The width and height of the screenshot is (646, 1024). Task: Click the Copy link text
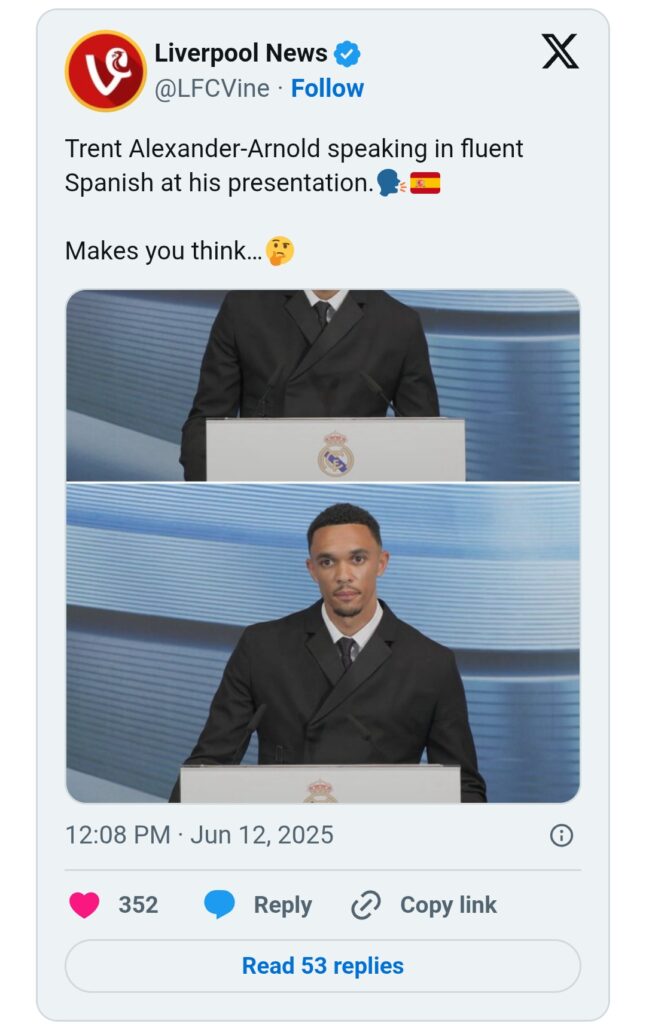pos(449,905)
